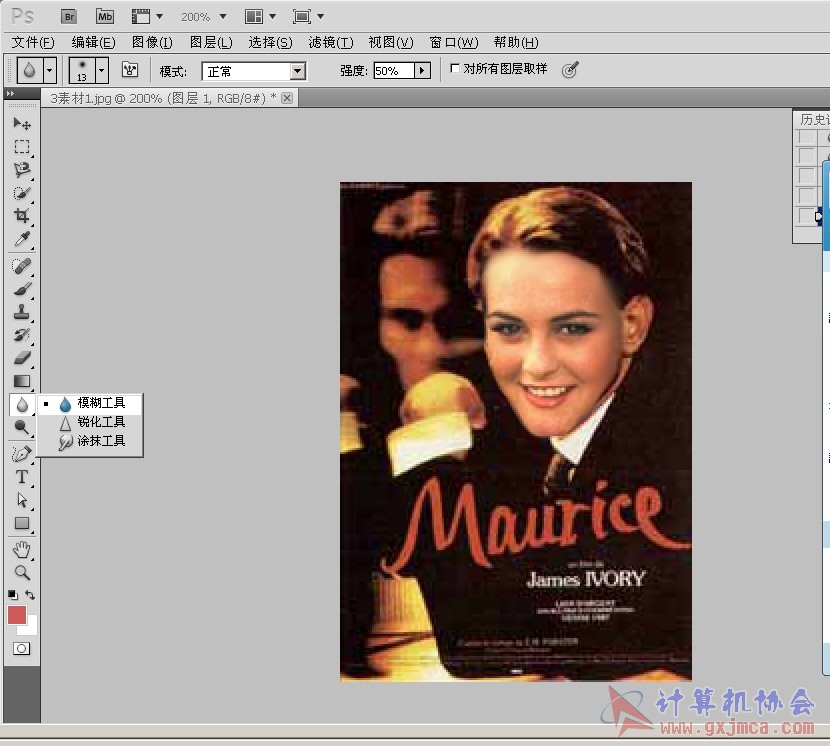The width and height of the screenshot is (830, 746).
Task: Open the 强度 slider popup arrow
Action: (x=422, y=70)
